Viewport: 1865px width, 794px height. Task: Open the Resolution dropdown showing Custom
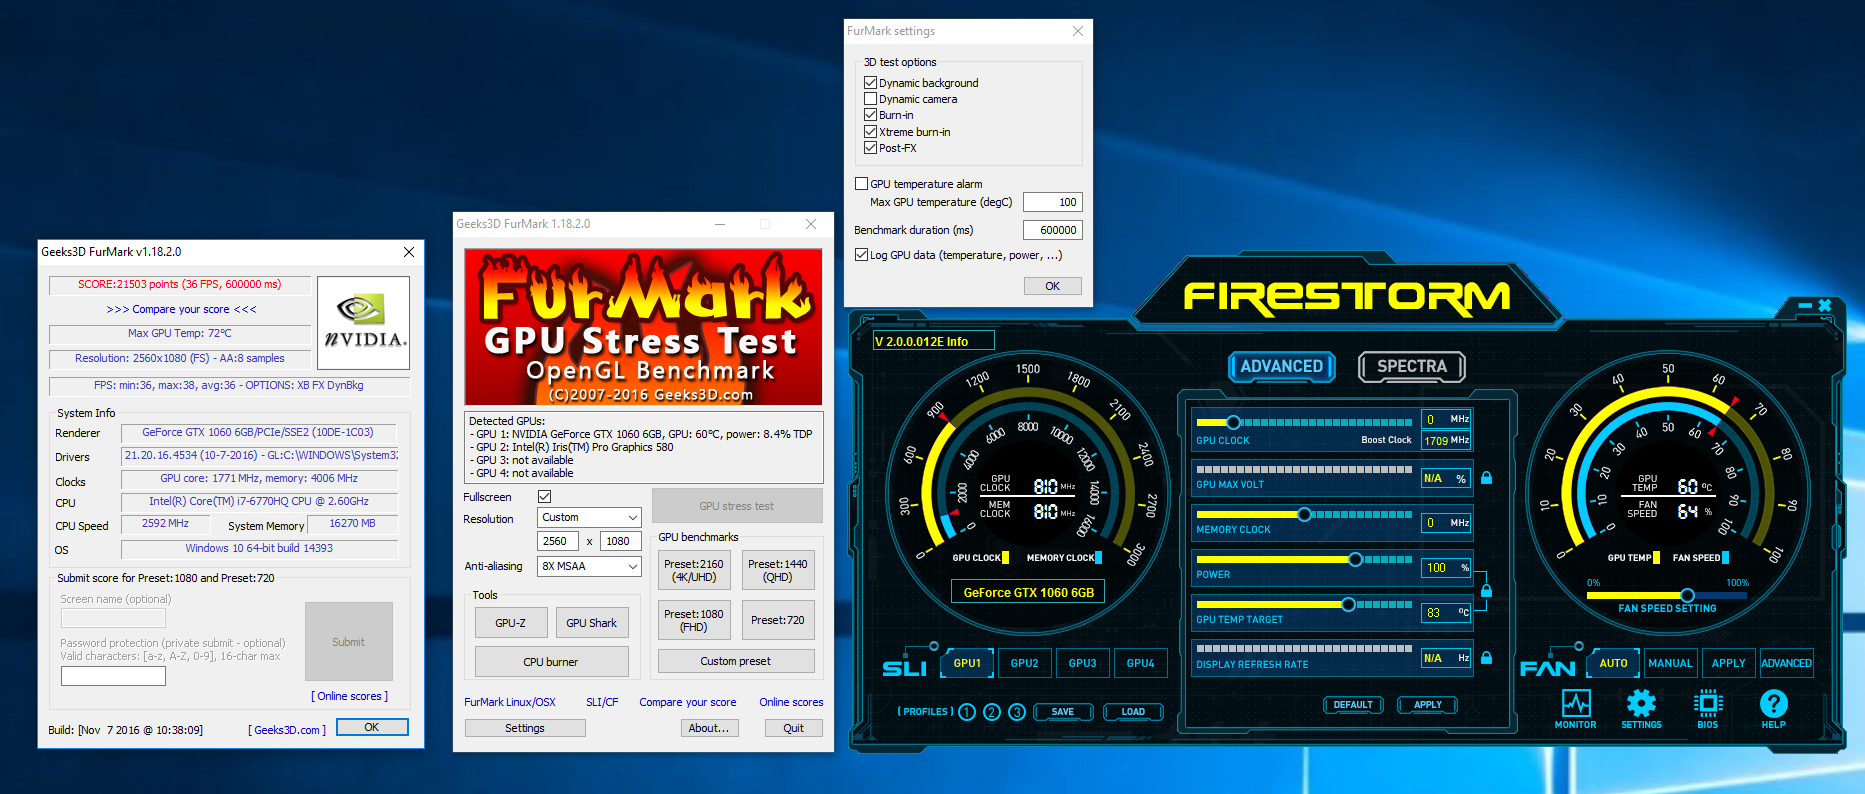pyautogui.click(x=590, y=518)
